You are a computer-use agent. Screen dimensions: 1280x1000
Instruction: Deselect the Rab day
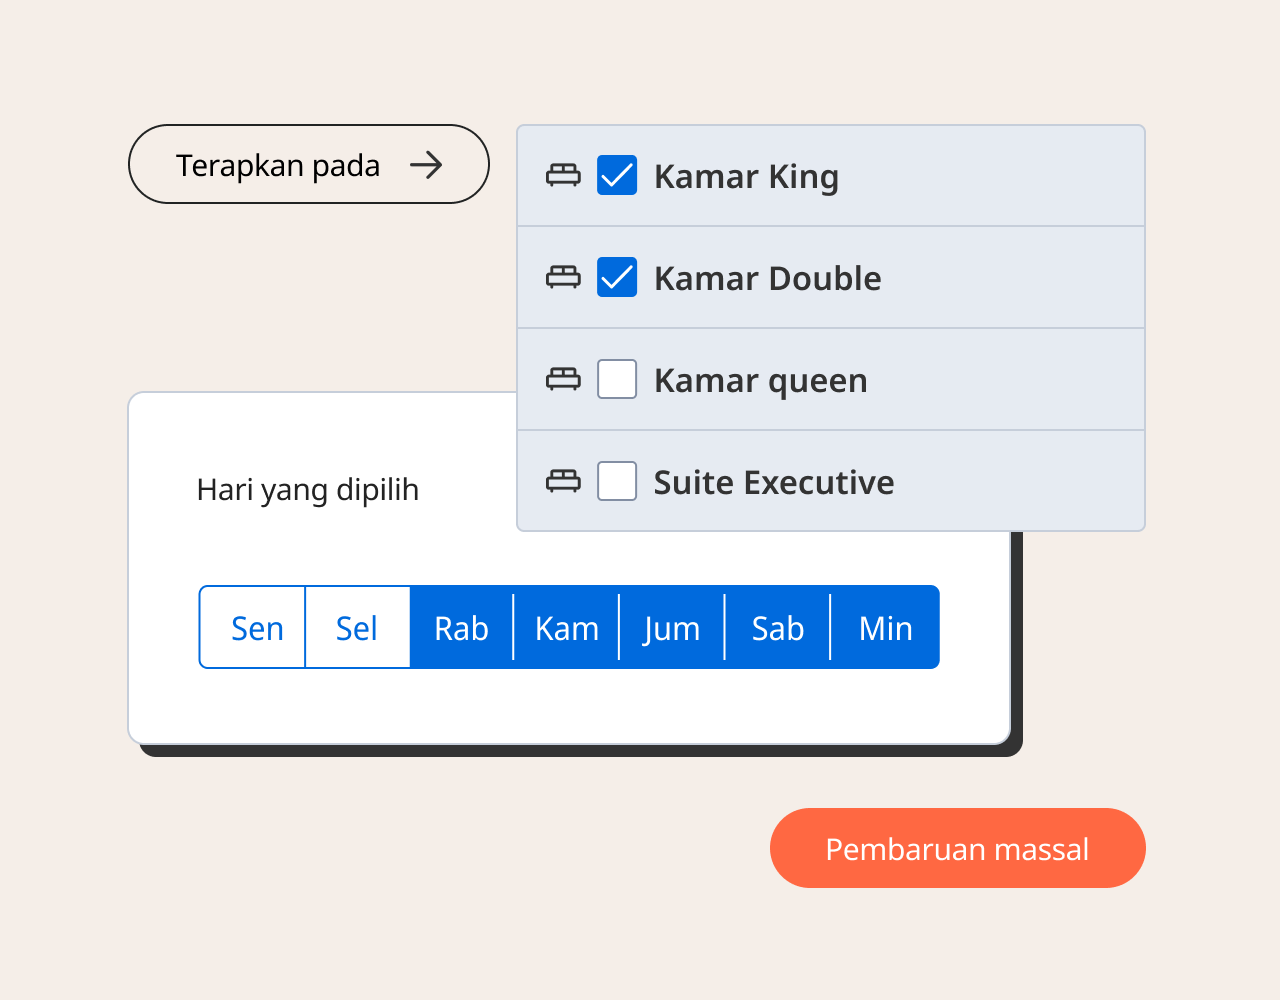(461, 628)
